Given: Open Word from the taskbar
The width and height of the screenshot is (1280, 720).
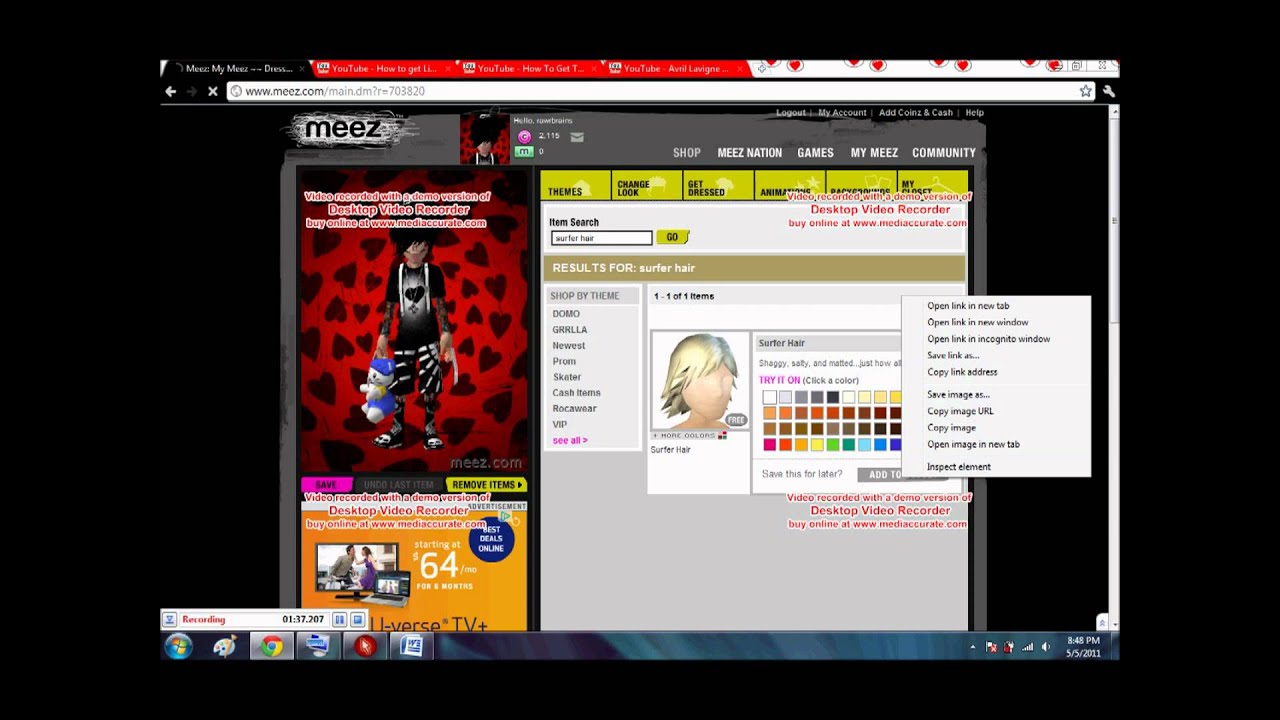Looking at the screenshot, I should (x=411, y=647).
